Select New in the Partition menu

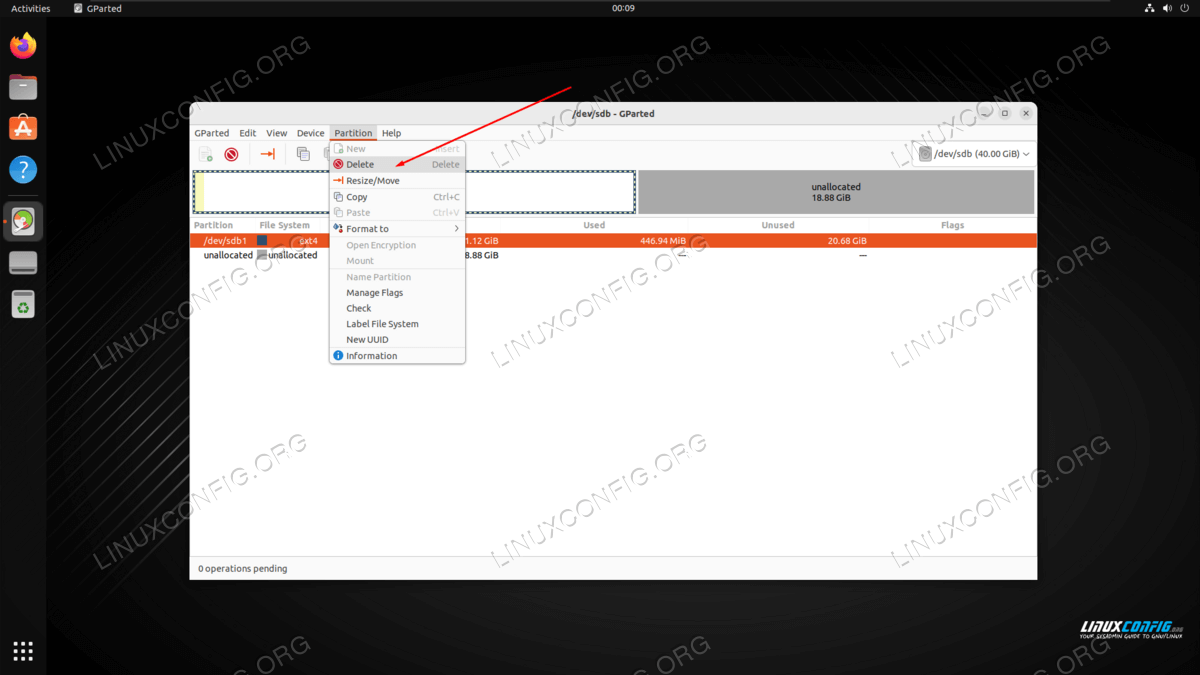point(397,149)
